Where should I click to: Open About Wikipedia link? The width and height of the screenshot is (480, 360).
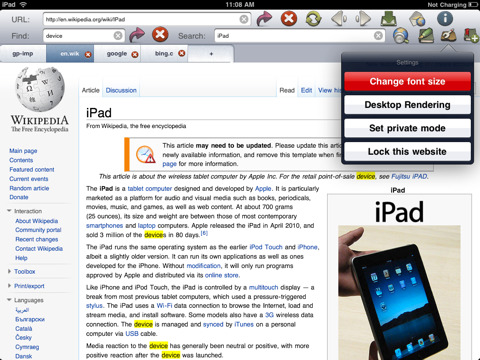[x=37, y=221]
